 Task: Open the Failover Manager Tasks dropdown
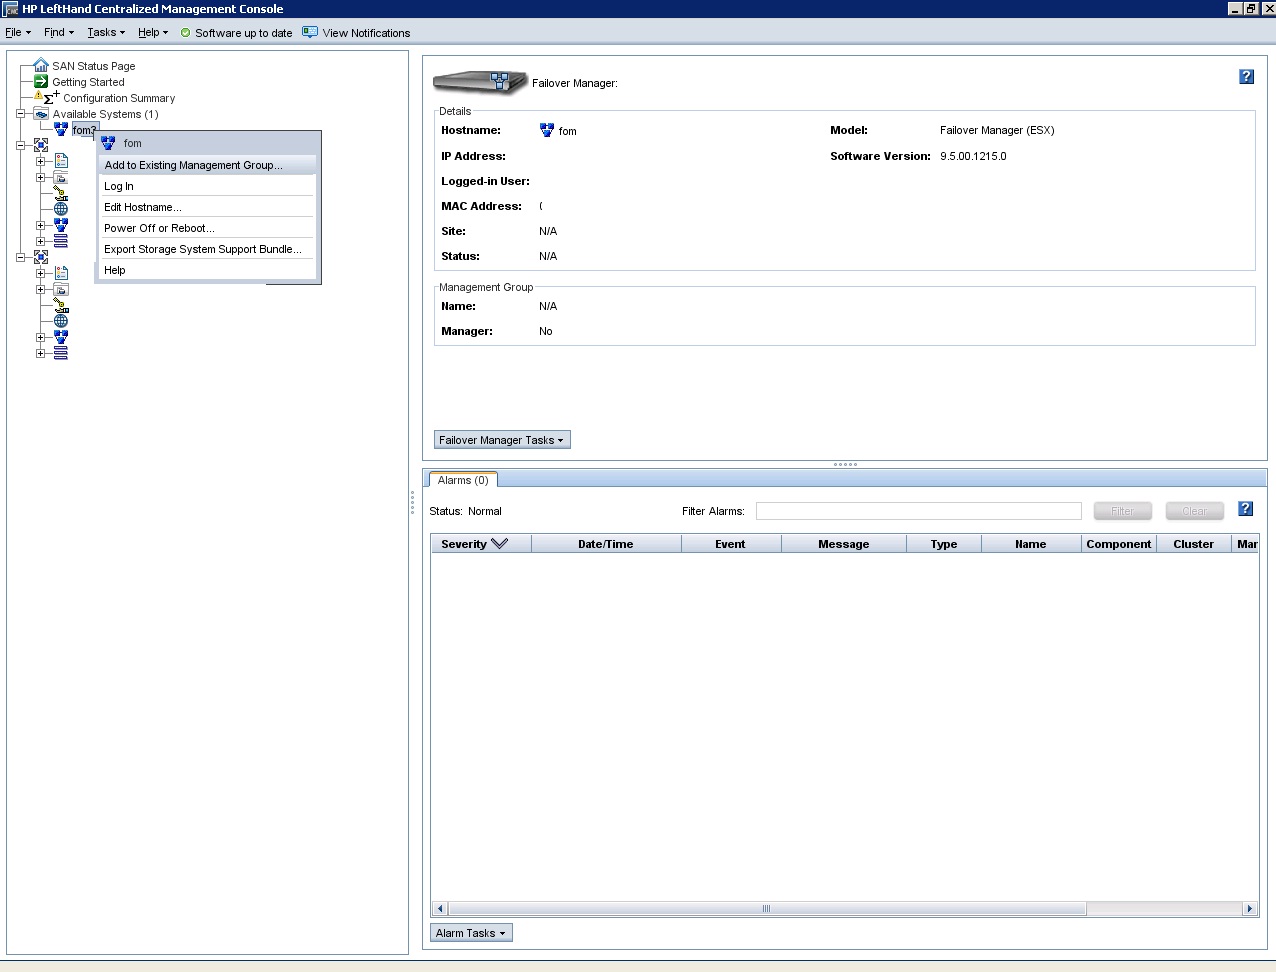pyautogui.click(x=502, y=440)
